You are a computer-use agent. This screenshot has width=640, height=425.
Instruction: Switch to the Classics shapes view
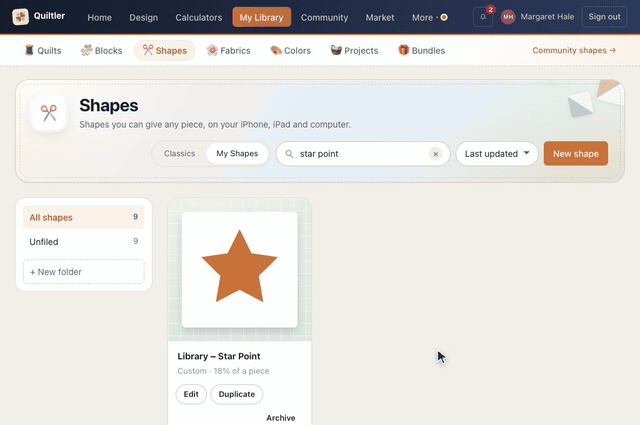point(180,154)
